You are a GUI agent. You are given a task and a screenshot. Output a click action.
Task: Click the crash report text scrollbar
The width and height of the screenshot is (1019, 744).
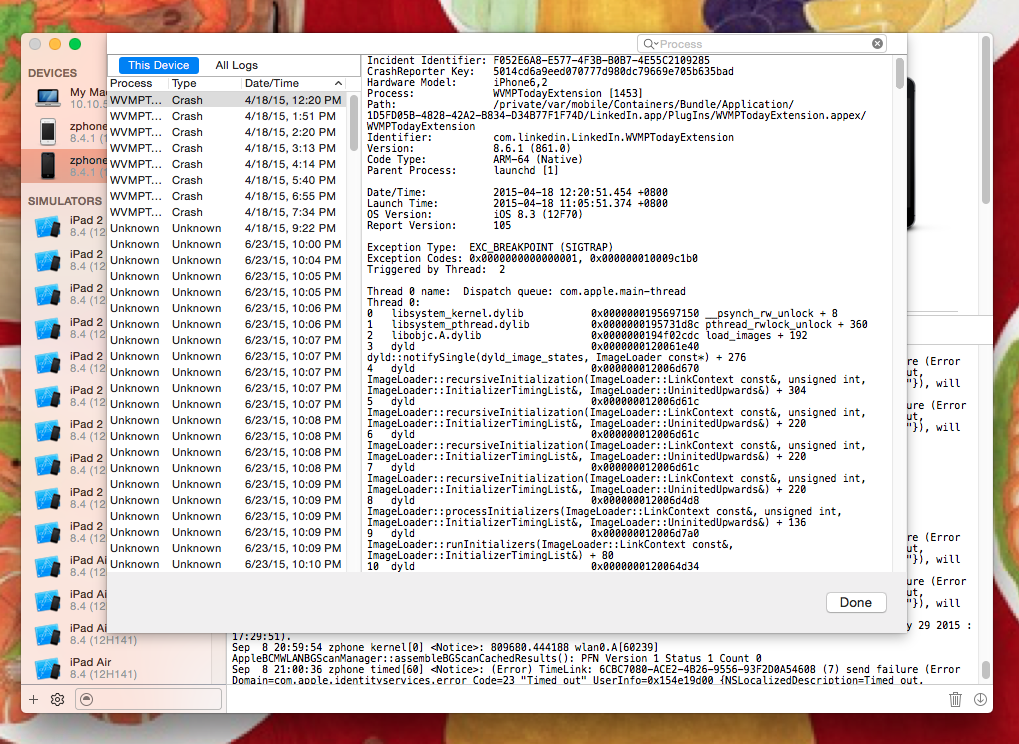point(900,80)
